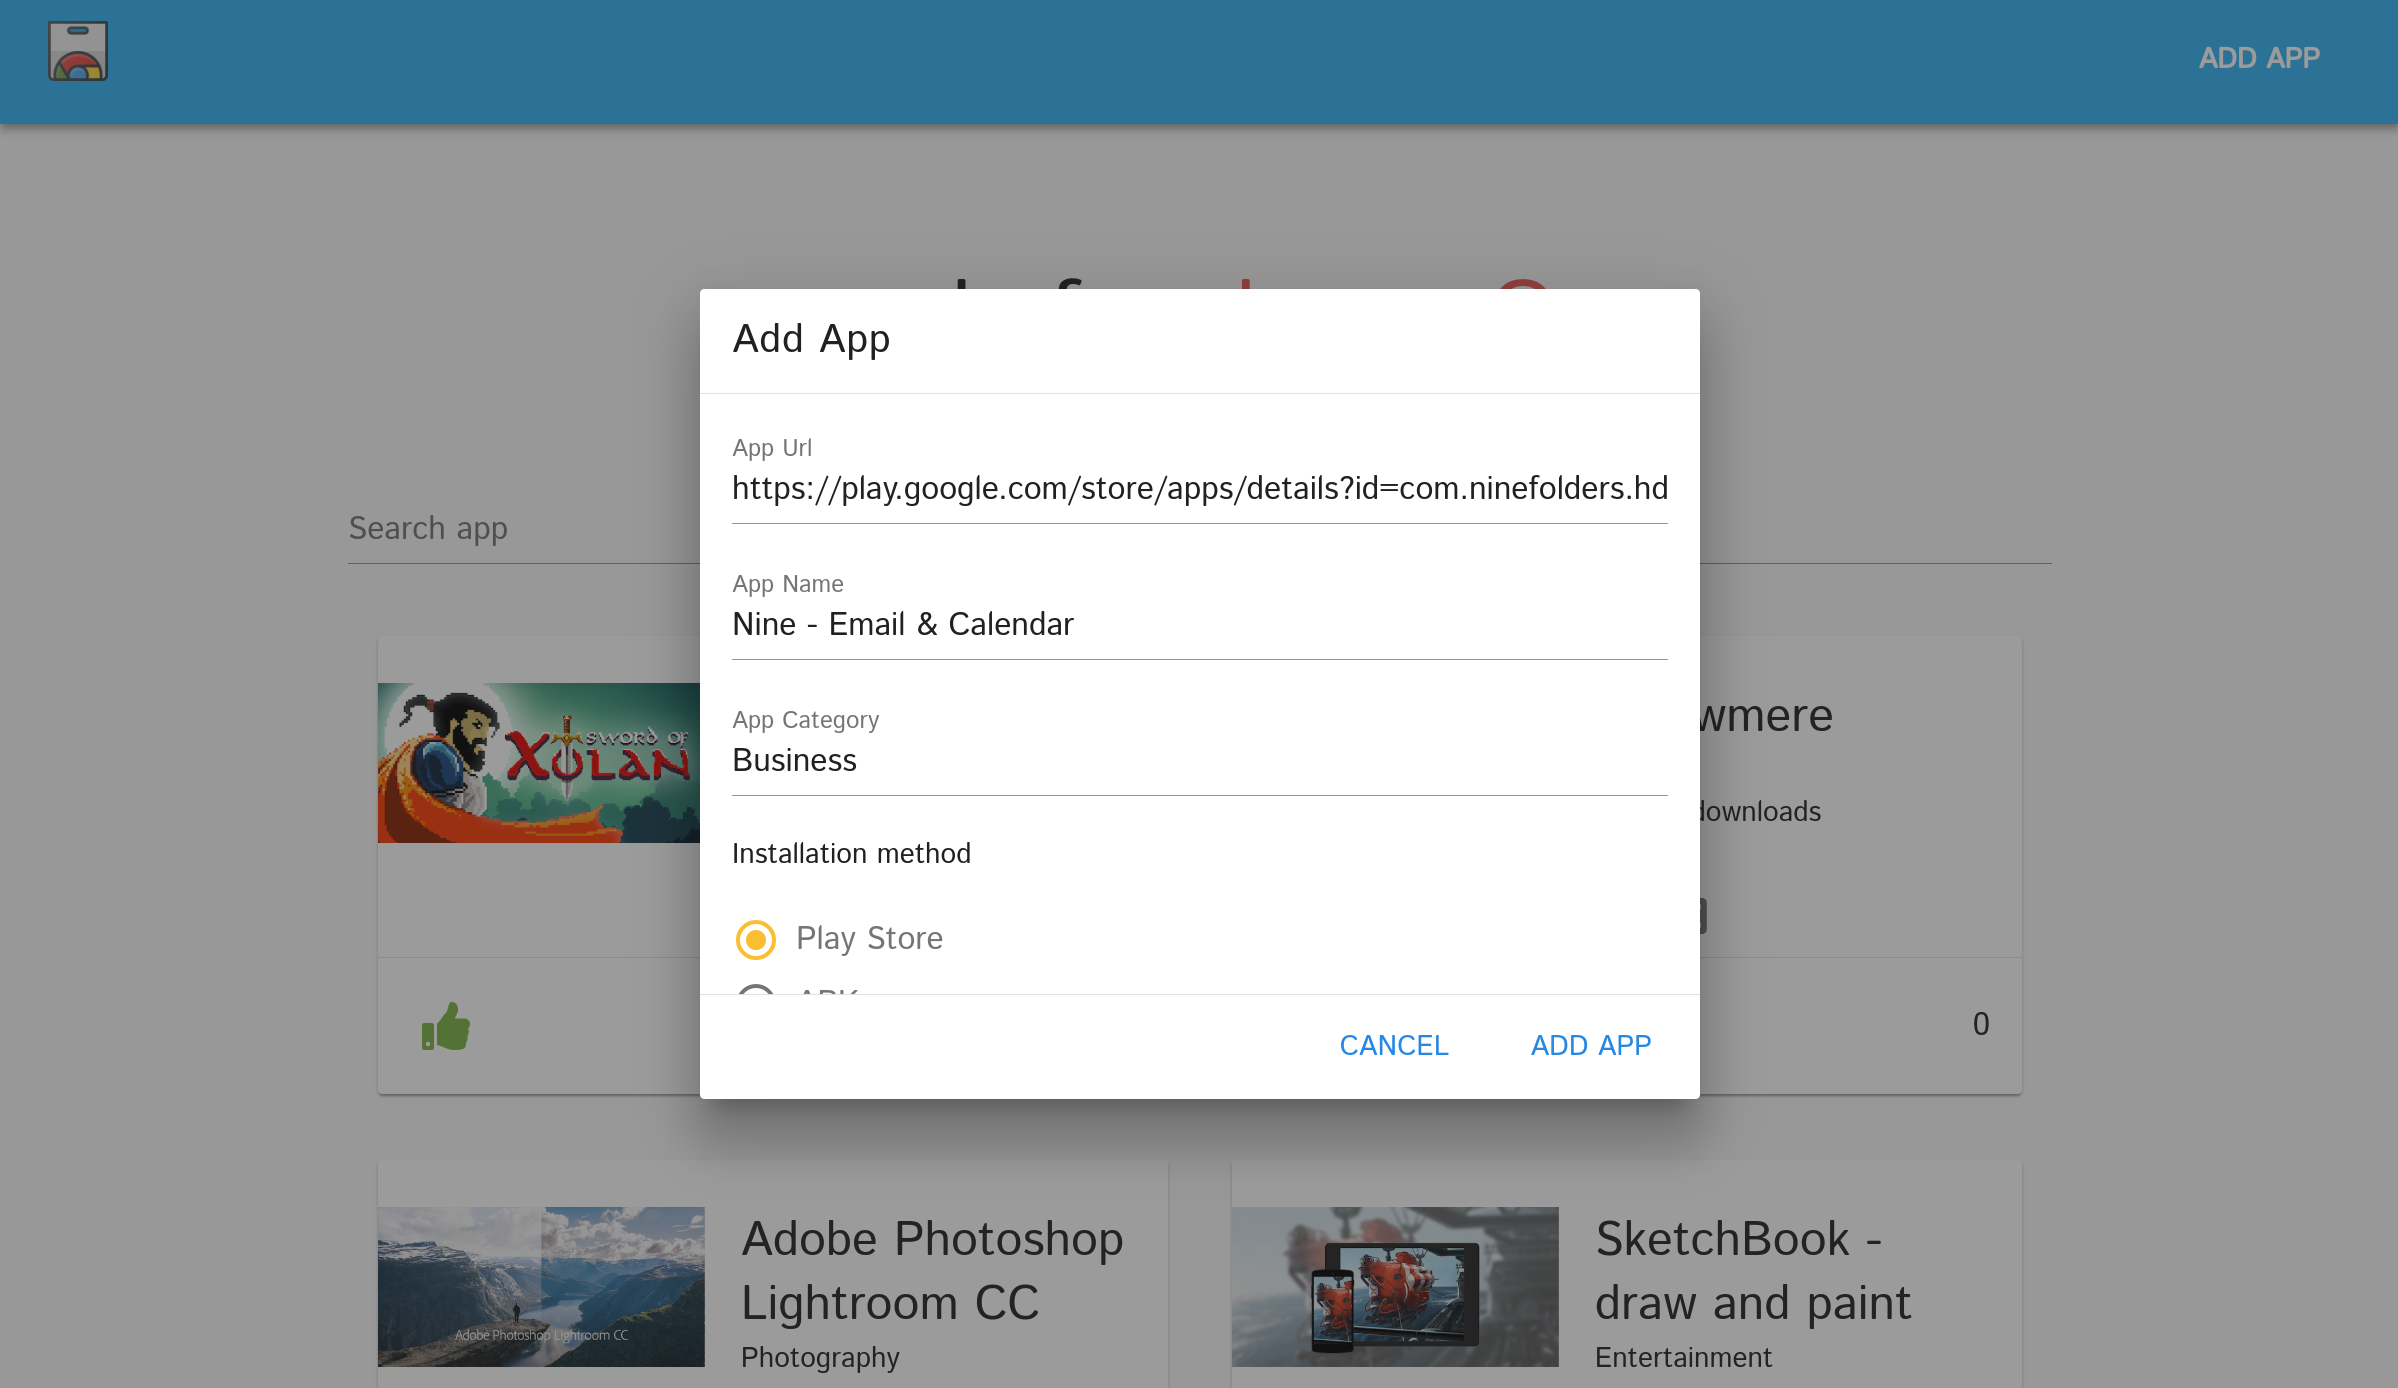Click the Photography category label
The width and height of the screenshot is (2398, 1388).
[820, 1357]
